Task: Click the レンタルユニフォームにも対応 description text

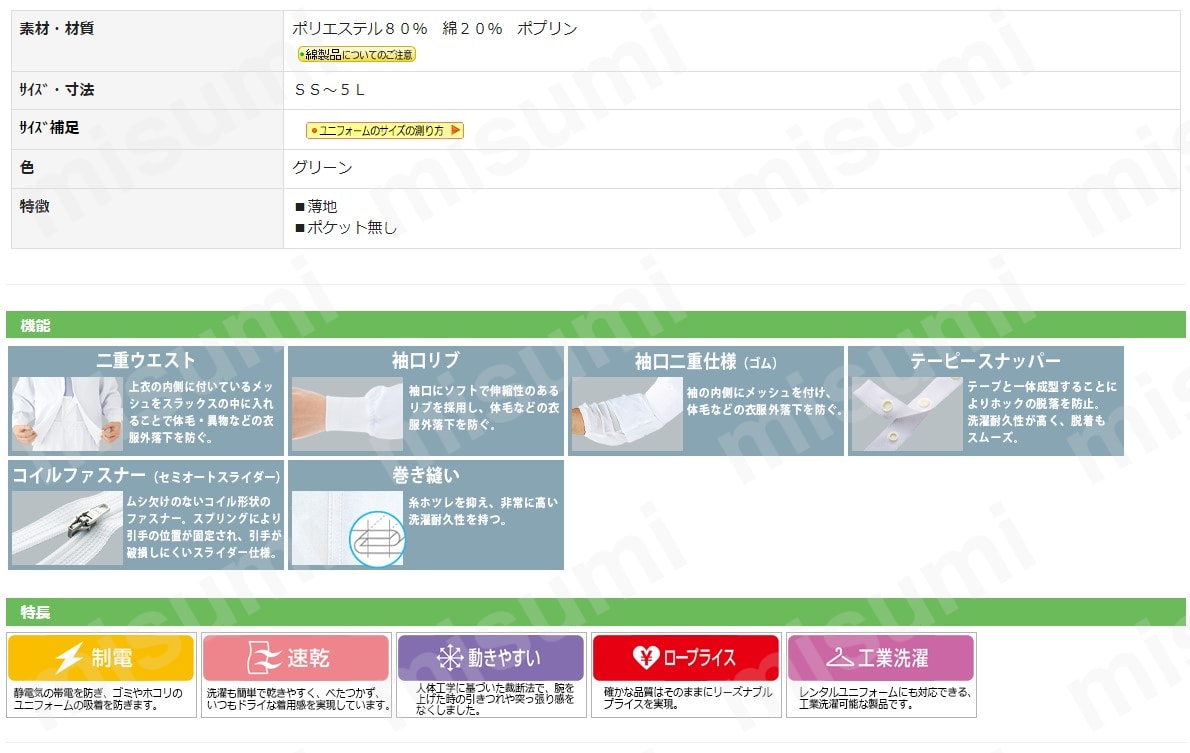Action: pyautogui.click(x=885, y=698)
